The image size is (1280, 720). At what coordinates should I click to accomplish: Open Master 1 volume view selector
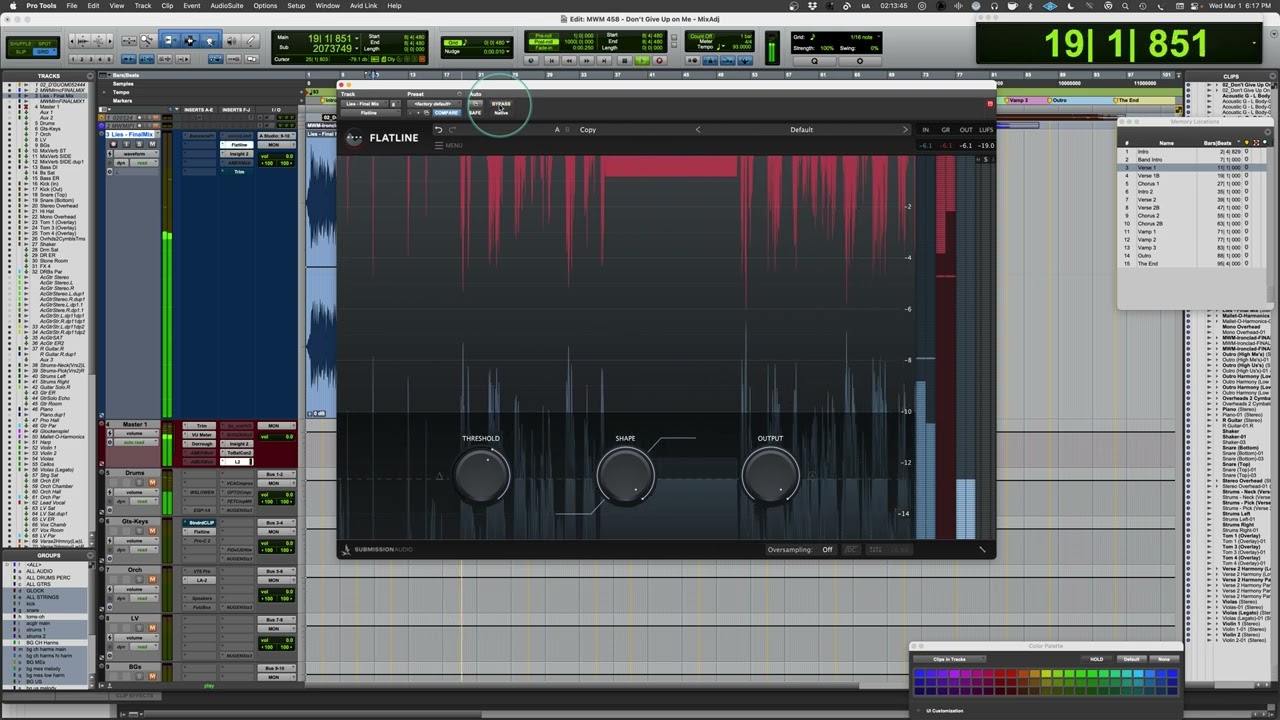point(134,434)
